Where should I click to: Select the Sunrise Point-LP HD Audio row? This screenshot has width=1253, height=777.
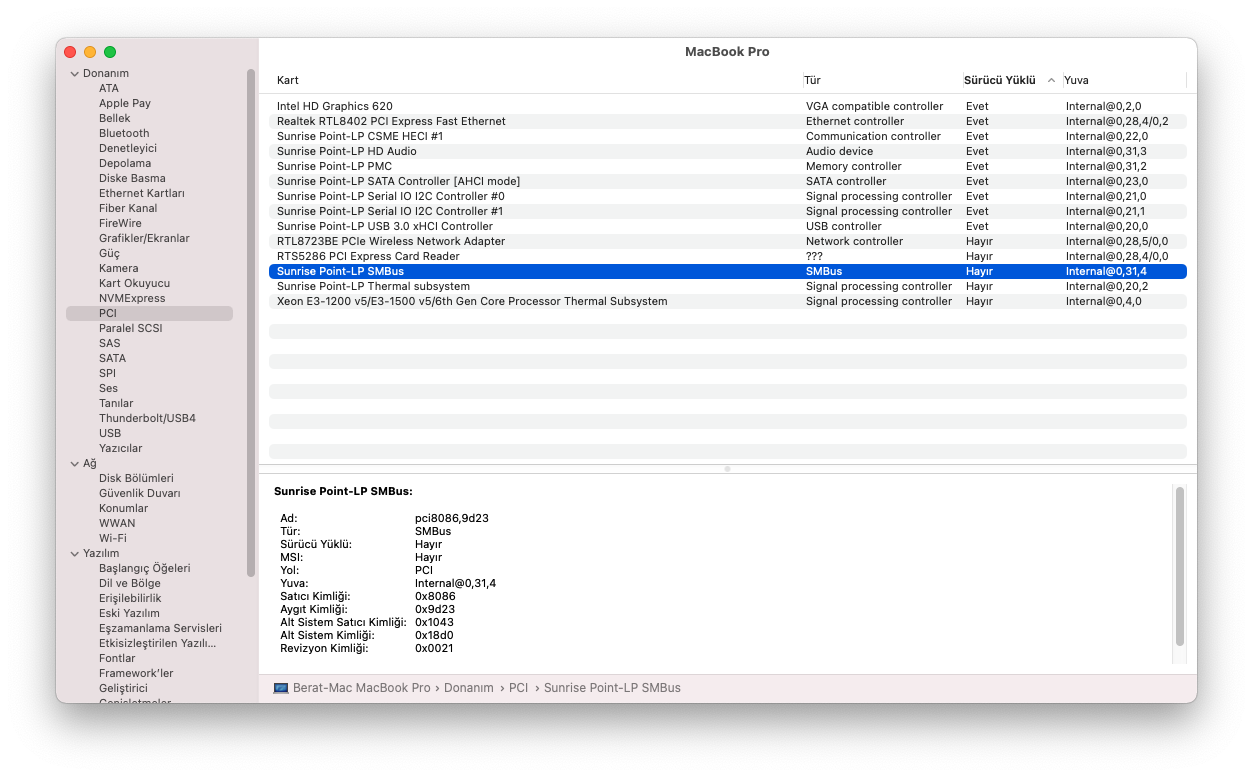pos(347,151)
